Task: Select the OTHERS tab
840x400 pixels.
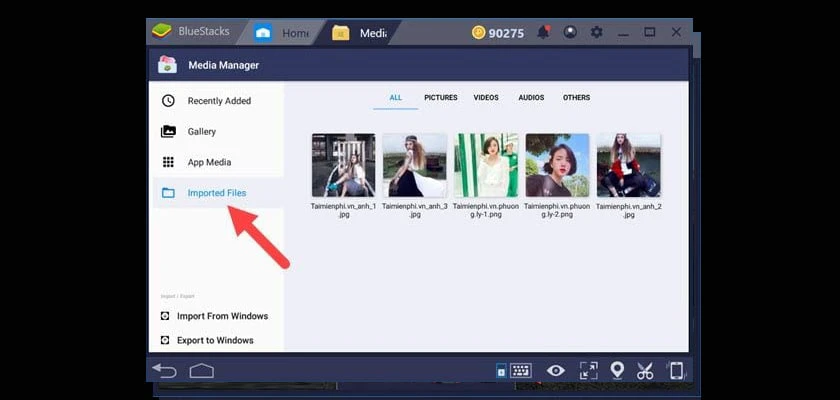Action: (x=576, y=97)
